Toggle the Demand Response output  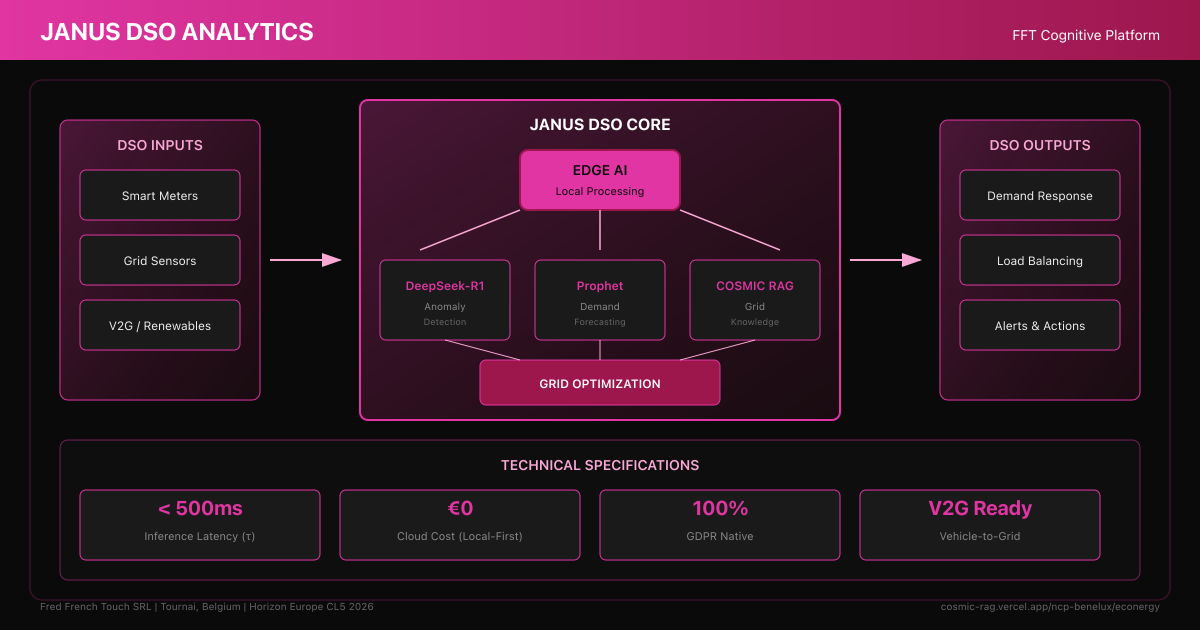pyautogui.click(x=1040, y=195)
